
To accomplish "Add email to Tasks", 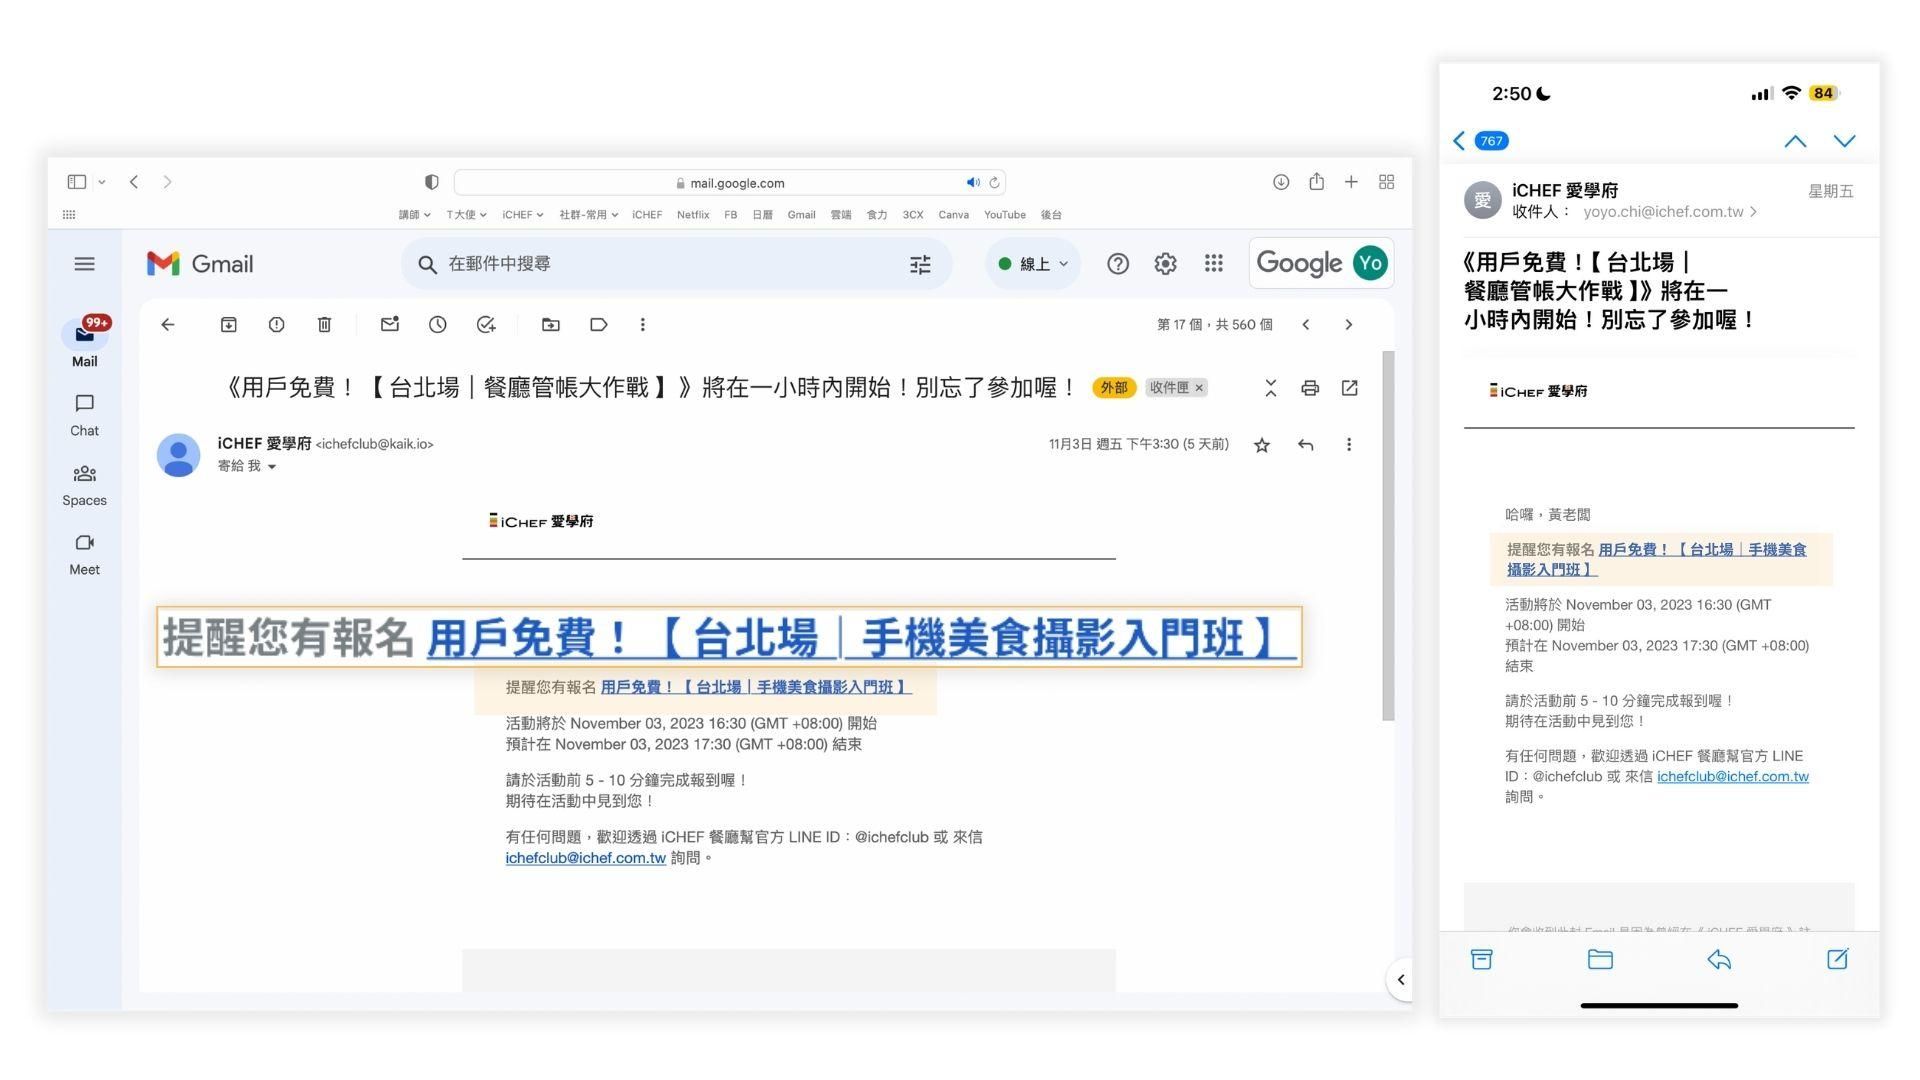I will click(x=486, y=324).
